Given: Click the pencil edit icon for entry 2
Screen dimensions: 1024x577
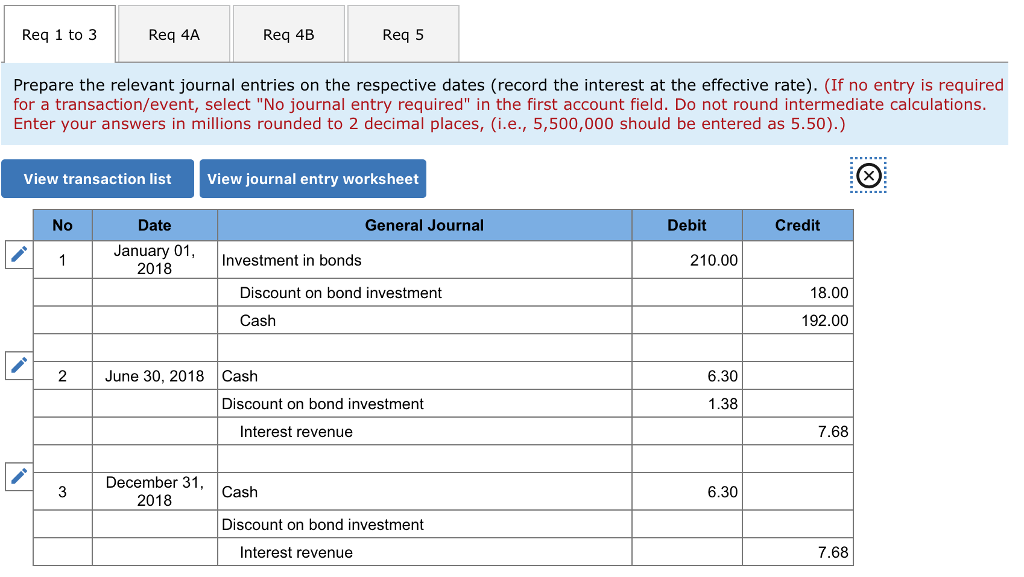Looking at the screenshot, I should (x=19, y=365).
